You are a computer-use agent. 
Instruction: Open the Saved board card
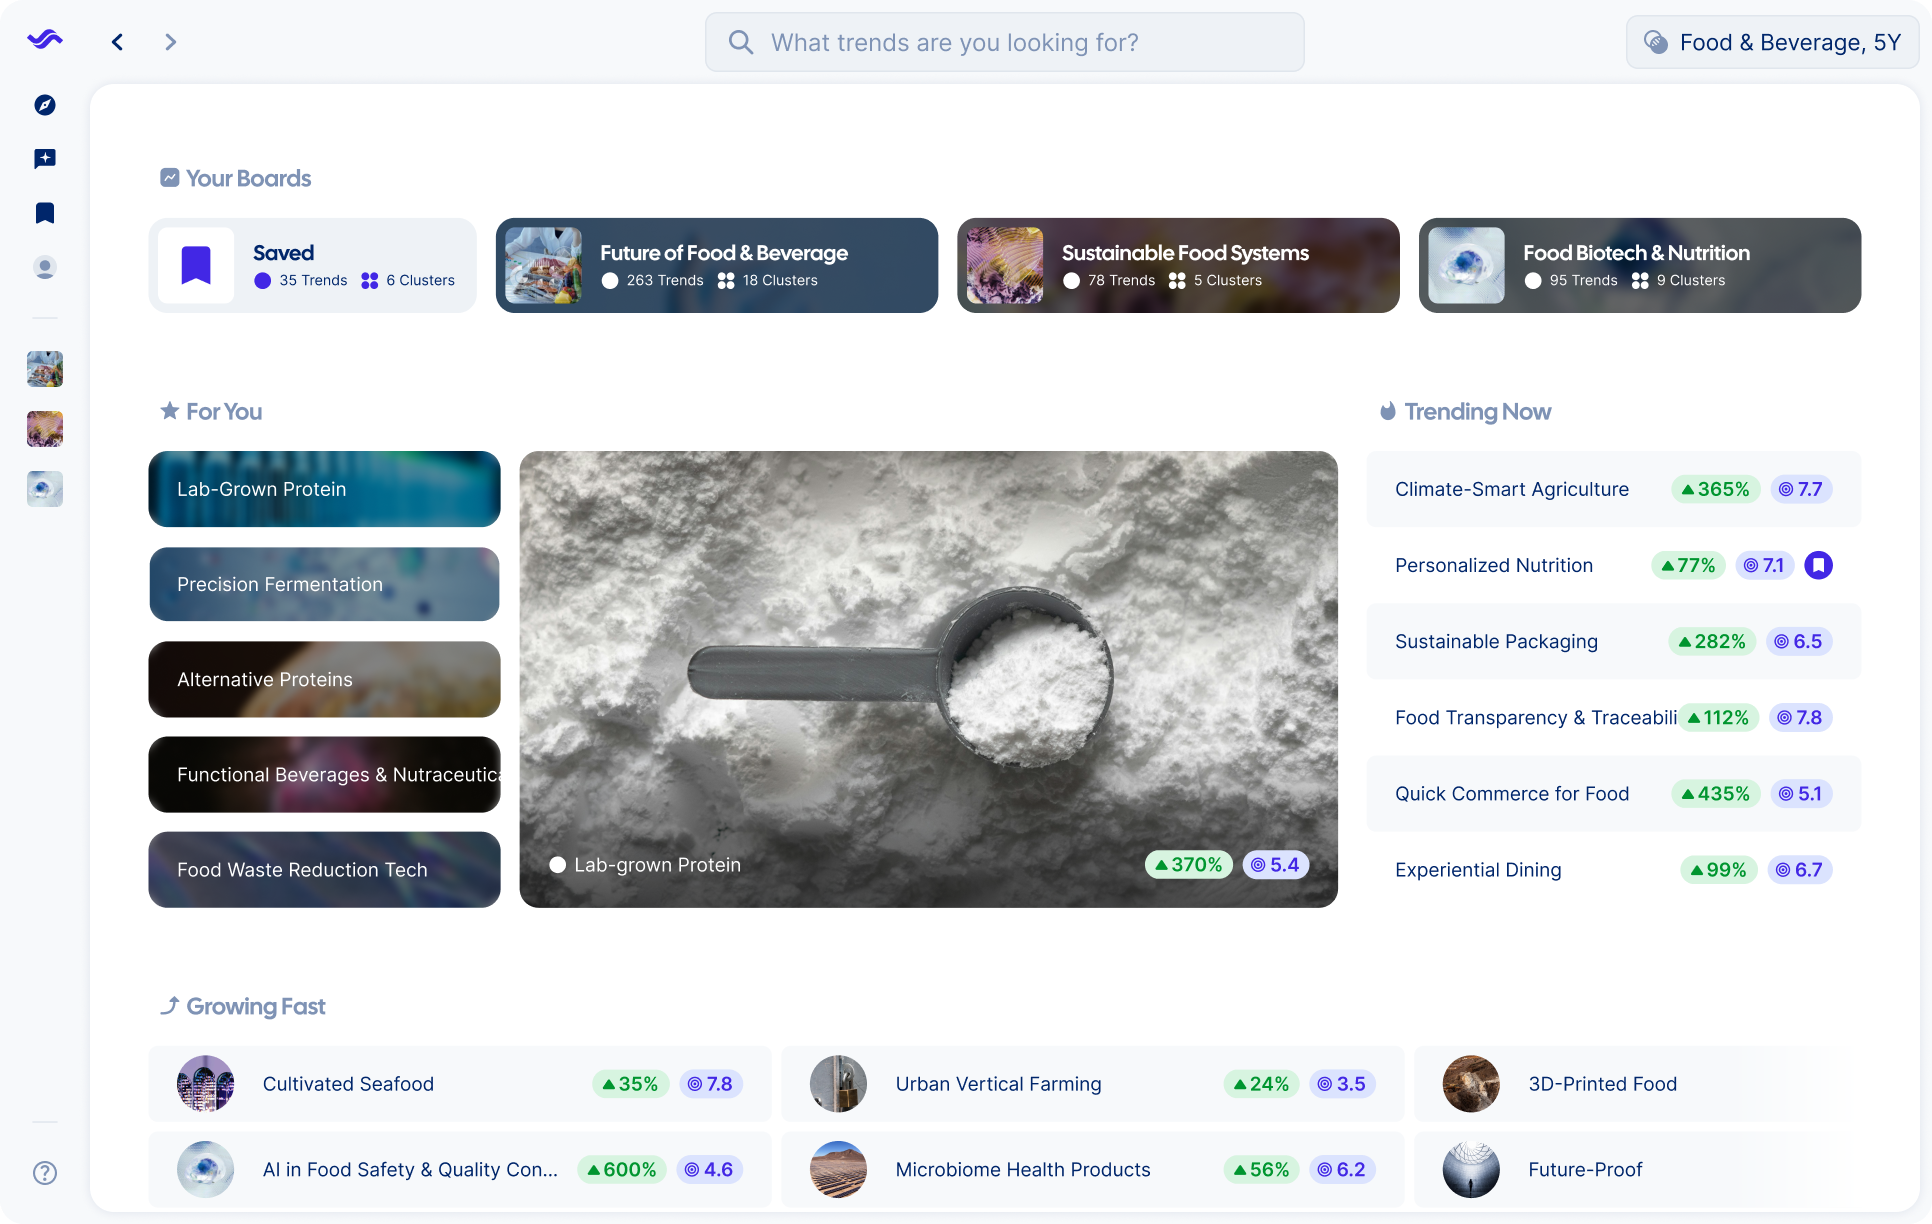tap(312, 266)
